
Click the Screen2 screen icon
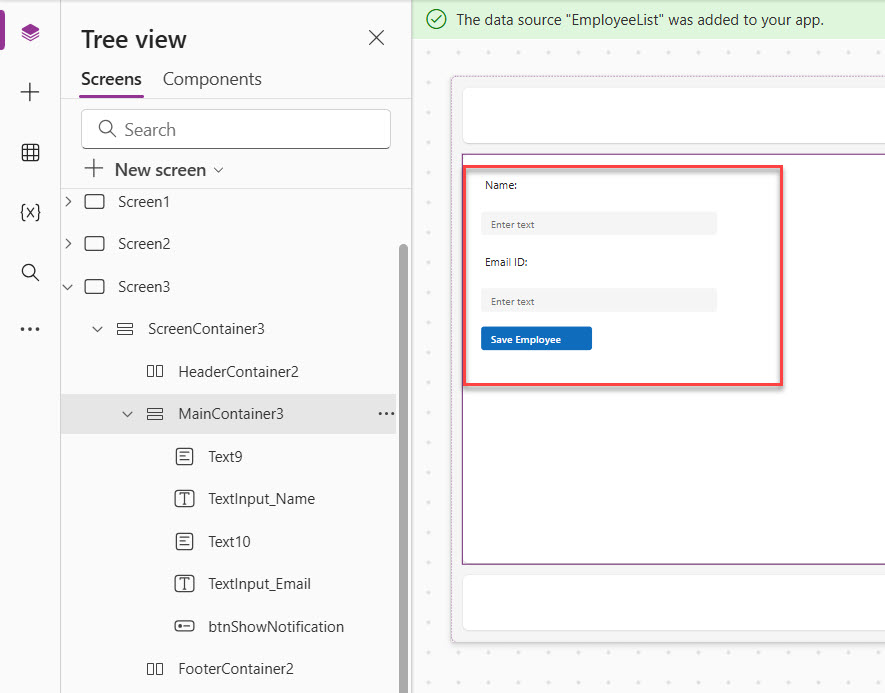(94, 244)
